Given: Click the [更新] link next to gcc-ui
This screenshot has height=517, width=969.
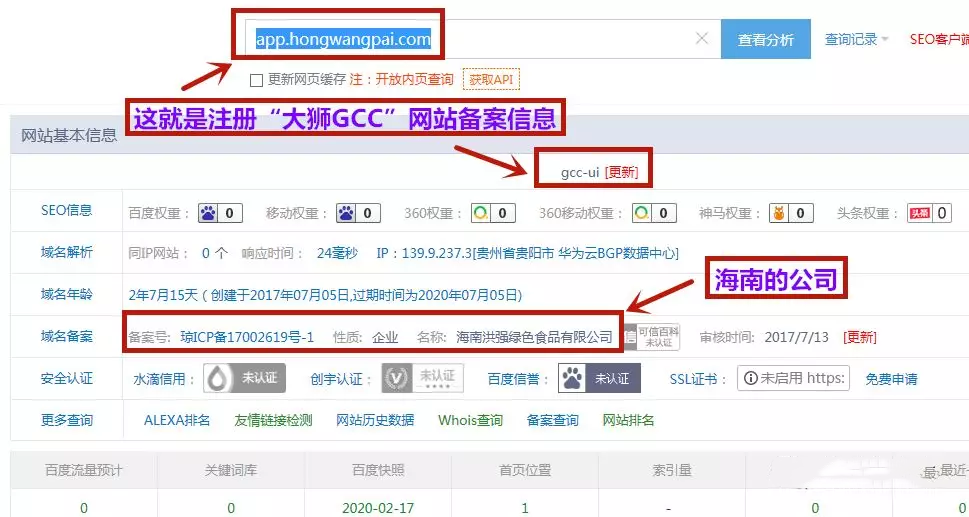Looking at the screenshot, I should 622,172.
